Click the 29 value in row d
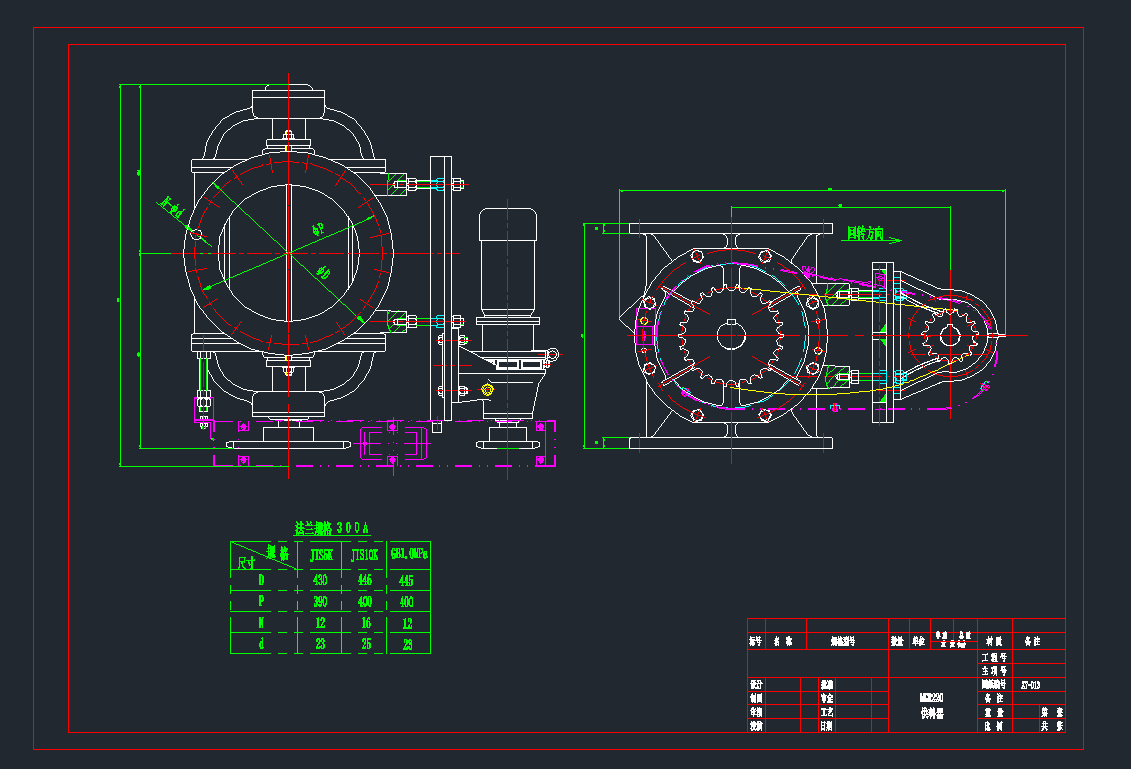 [x=408, y=644]
